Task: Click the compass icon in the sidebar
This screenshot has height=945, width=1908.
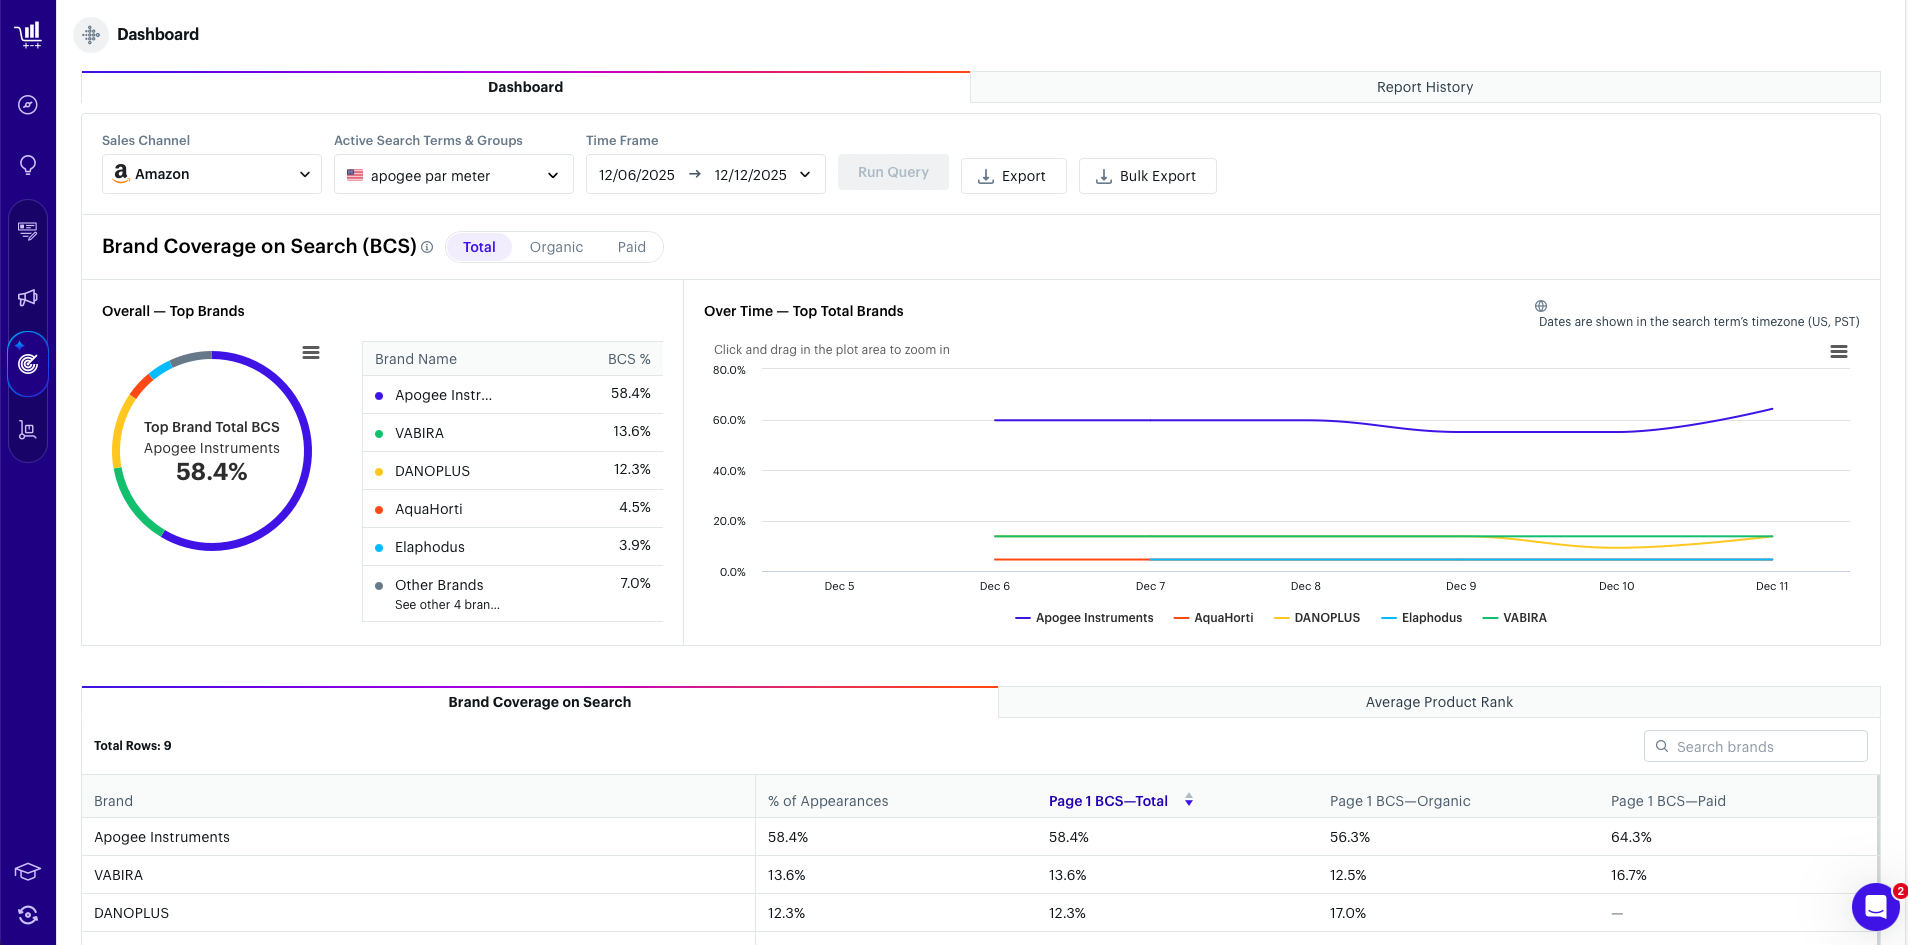Action: 28,105
